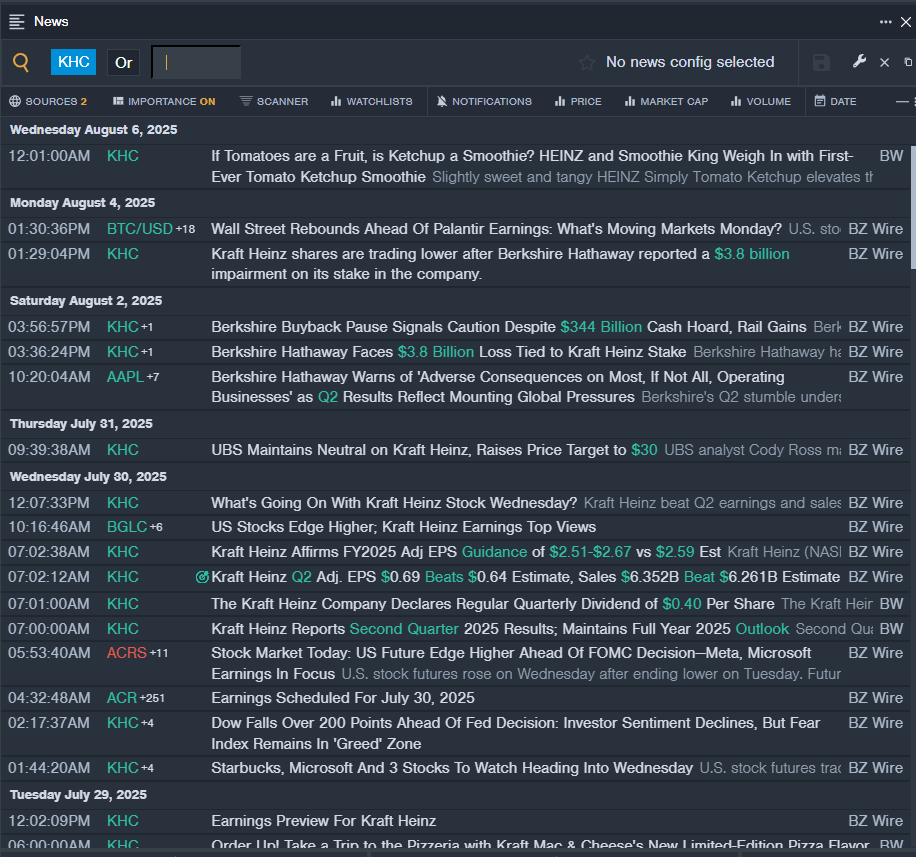This screenshot has height=857, width=916.
Task: Open 'Kraft Heinz Reports Second Quarter 2025 Results'
Action: (x=500, y=629)
